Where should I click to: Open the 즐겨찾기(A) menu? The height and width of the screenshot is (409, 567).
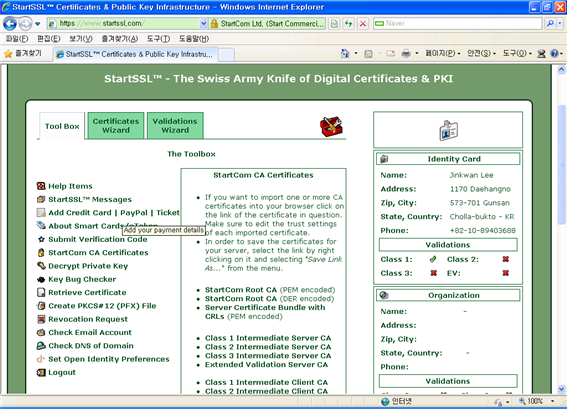point(119,39)
